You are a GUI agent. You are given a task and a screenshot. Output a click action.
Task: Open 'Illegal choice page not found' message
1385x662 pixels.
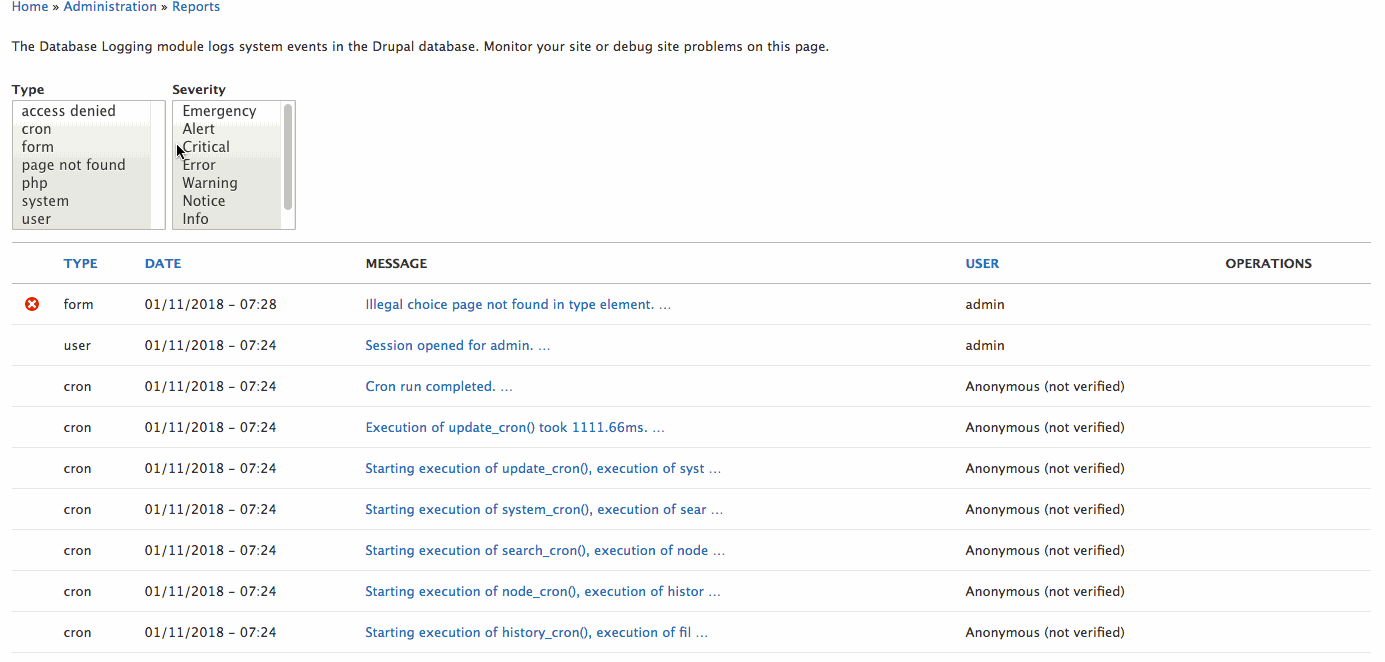coord(518,305)
